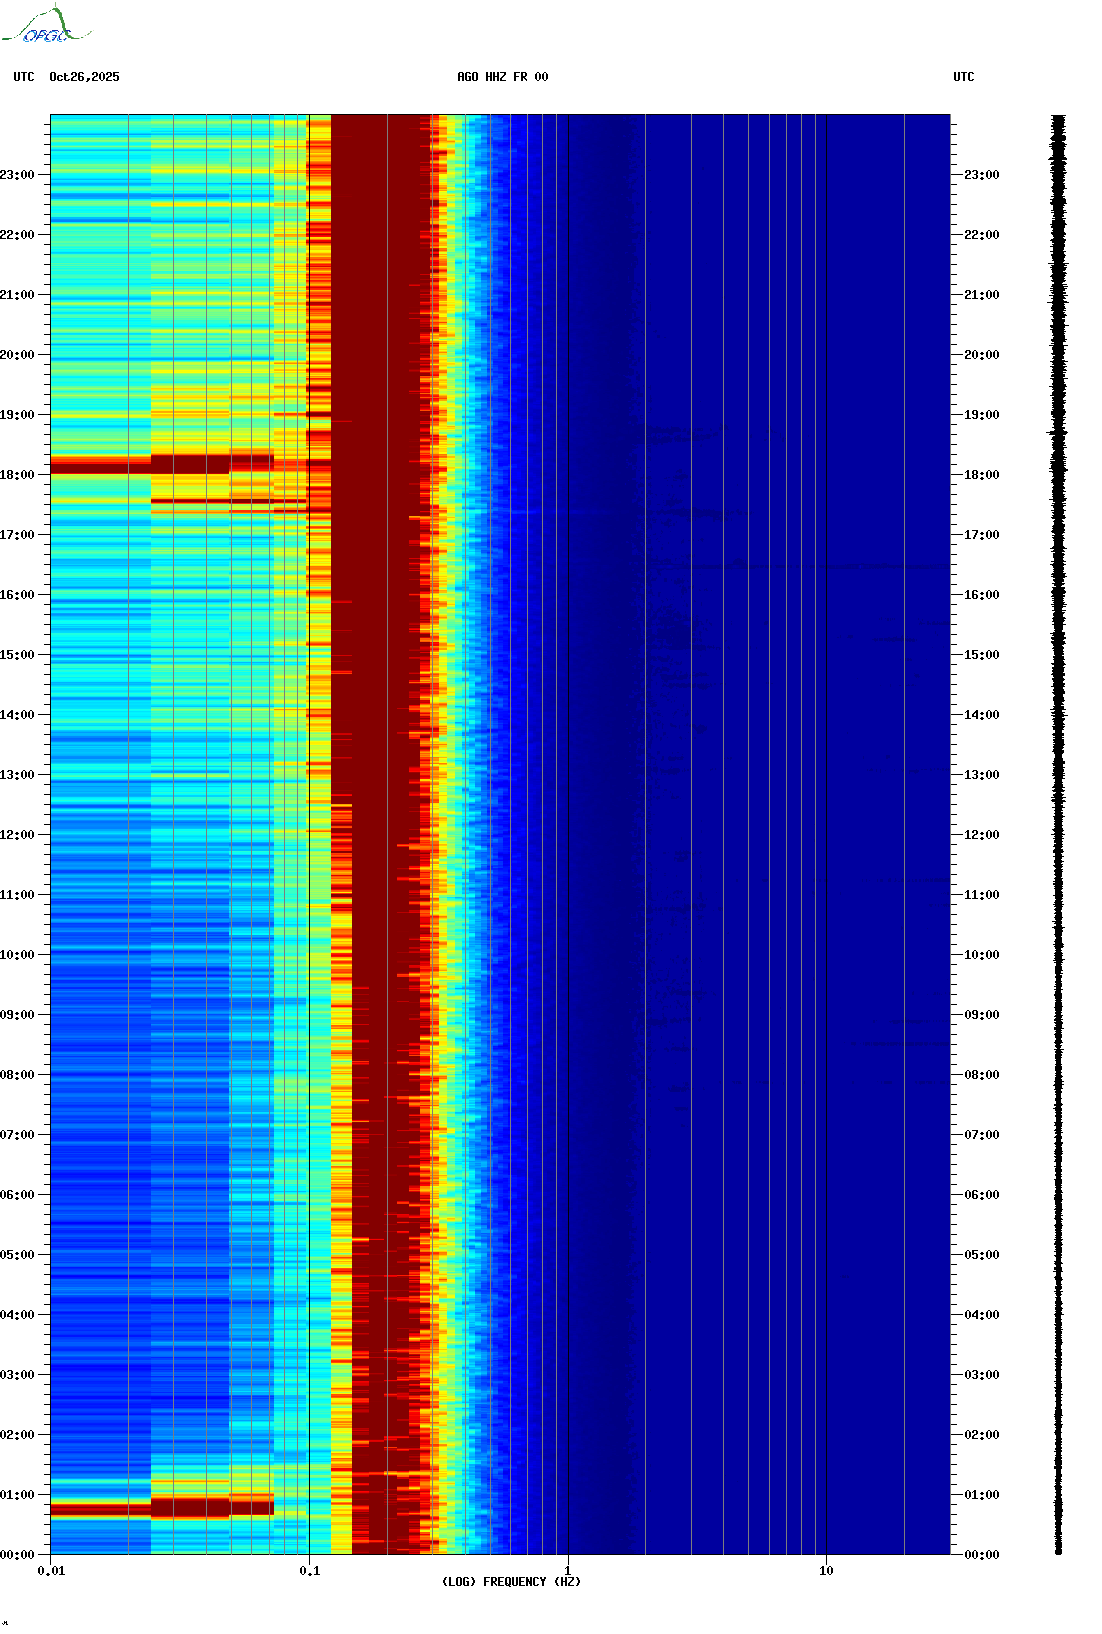
Task: Select the 18:00 tick on left time axis
Action: coord(20,475)
